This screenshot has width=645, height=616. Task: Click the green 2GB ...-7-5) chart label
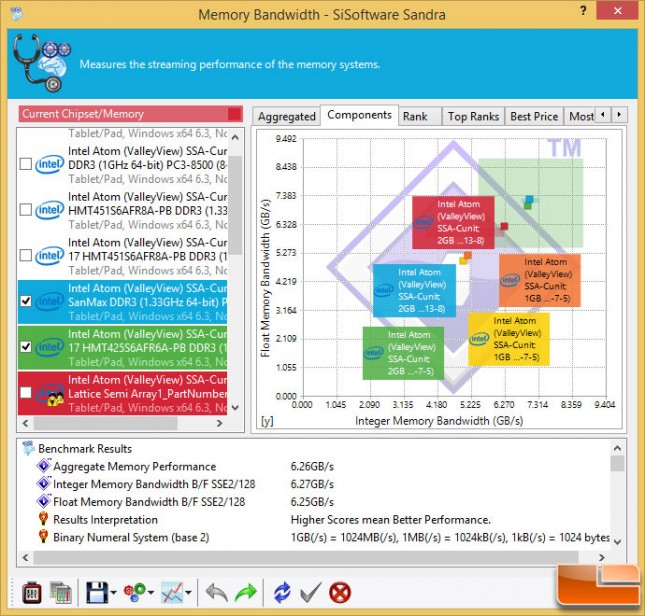pyautogui.click(x=403, y=353)
